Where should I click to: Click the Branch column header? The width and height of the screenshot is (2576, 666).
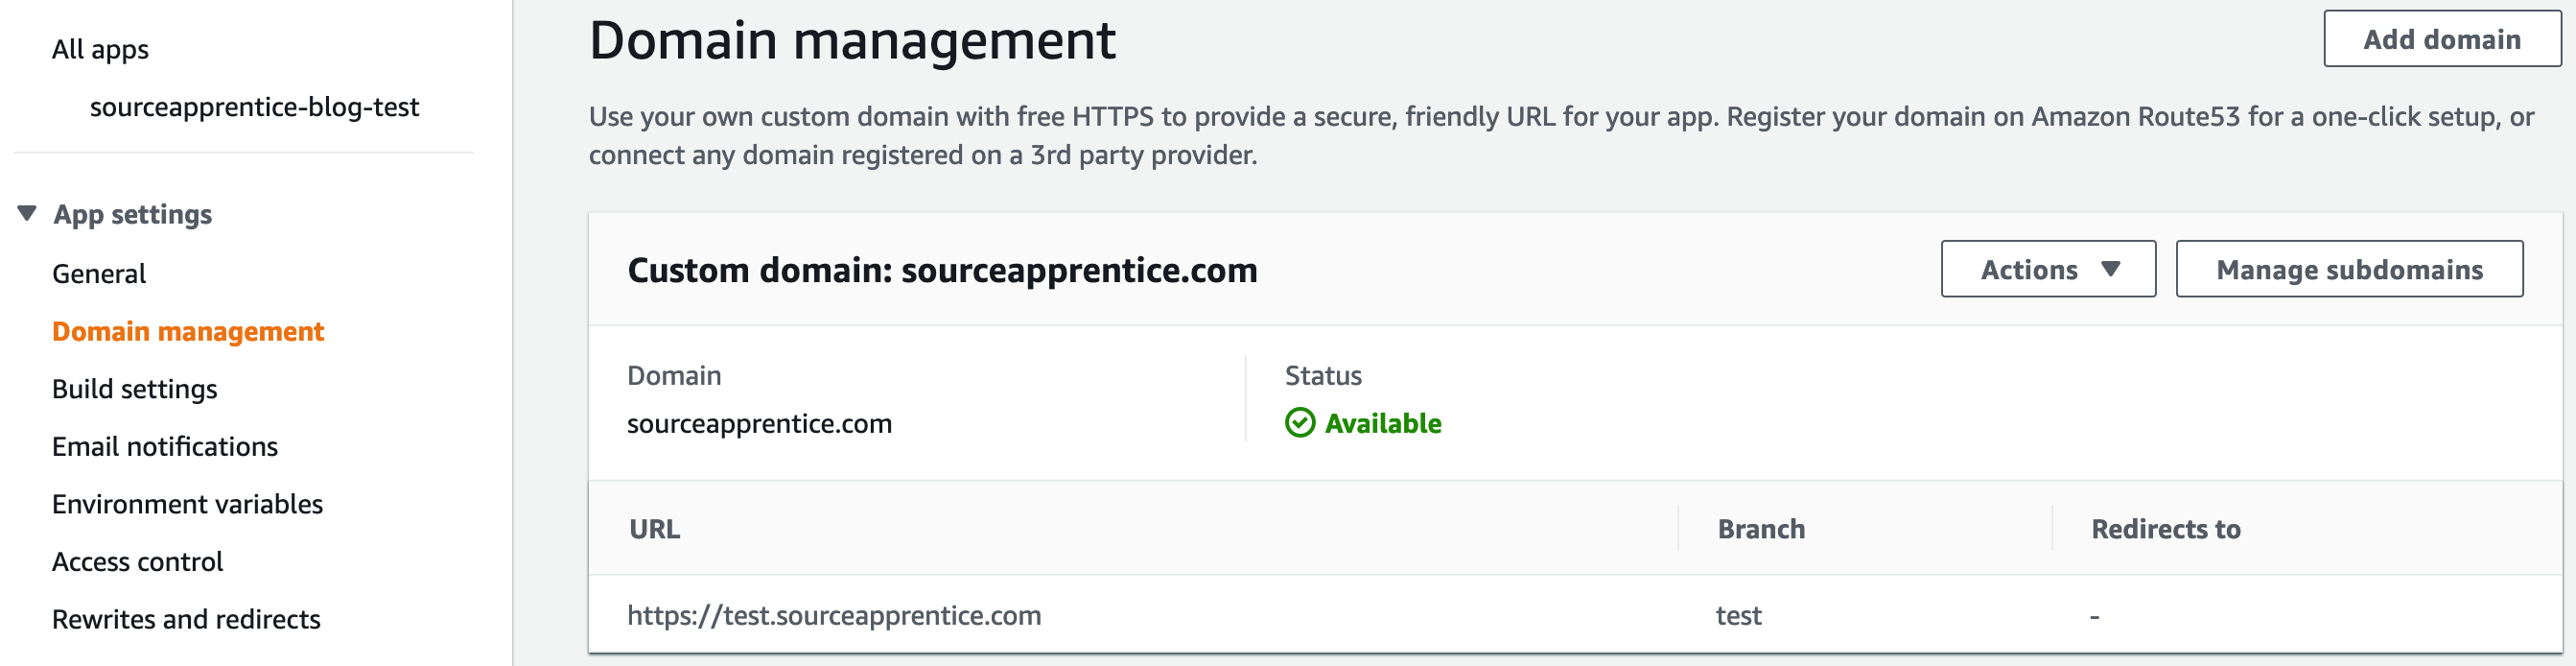1761,529
